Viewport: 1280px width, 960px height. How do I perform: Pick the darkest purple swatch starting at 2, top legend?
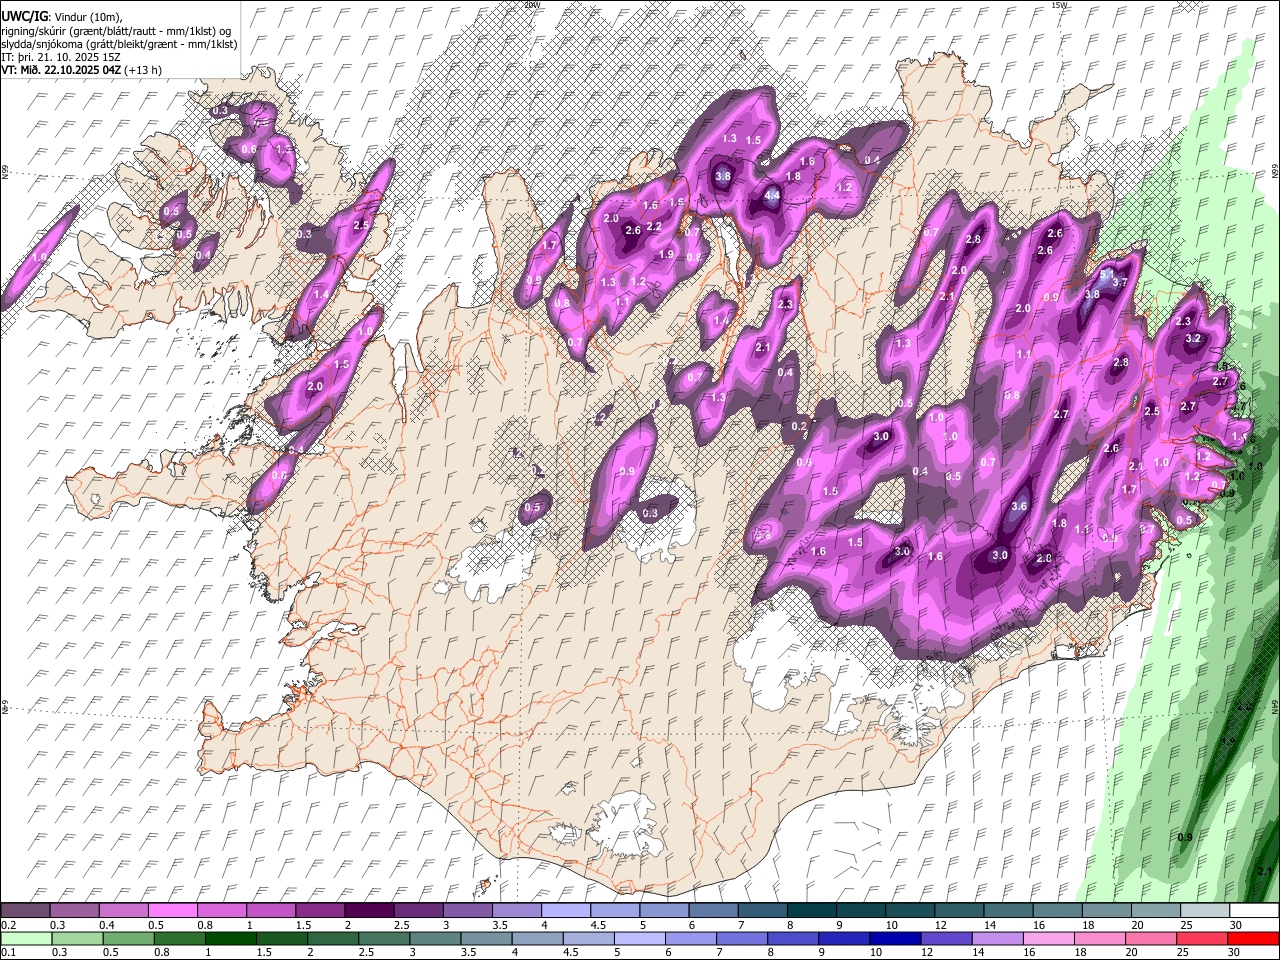(368, 910)
